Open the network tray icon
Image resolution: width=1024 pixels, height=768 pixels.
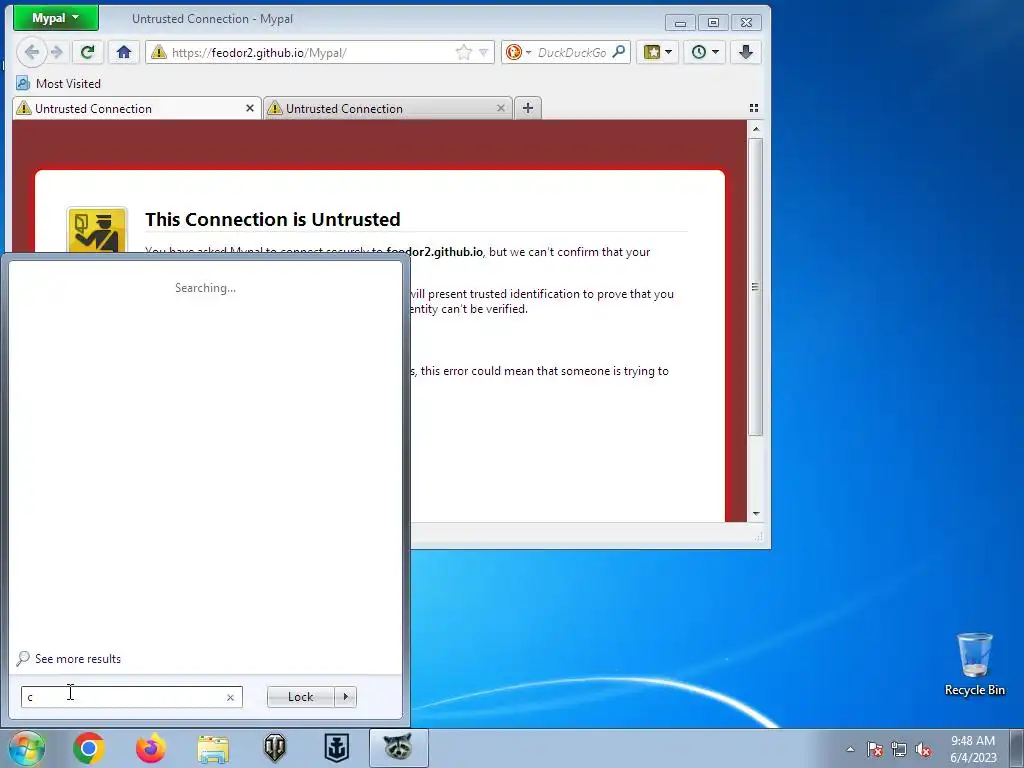coord(899,749)
